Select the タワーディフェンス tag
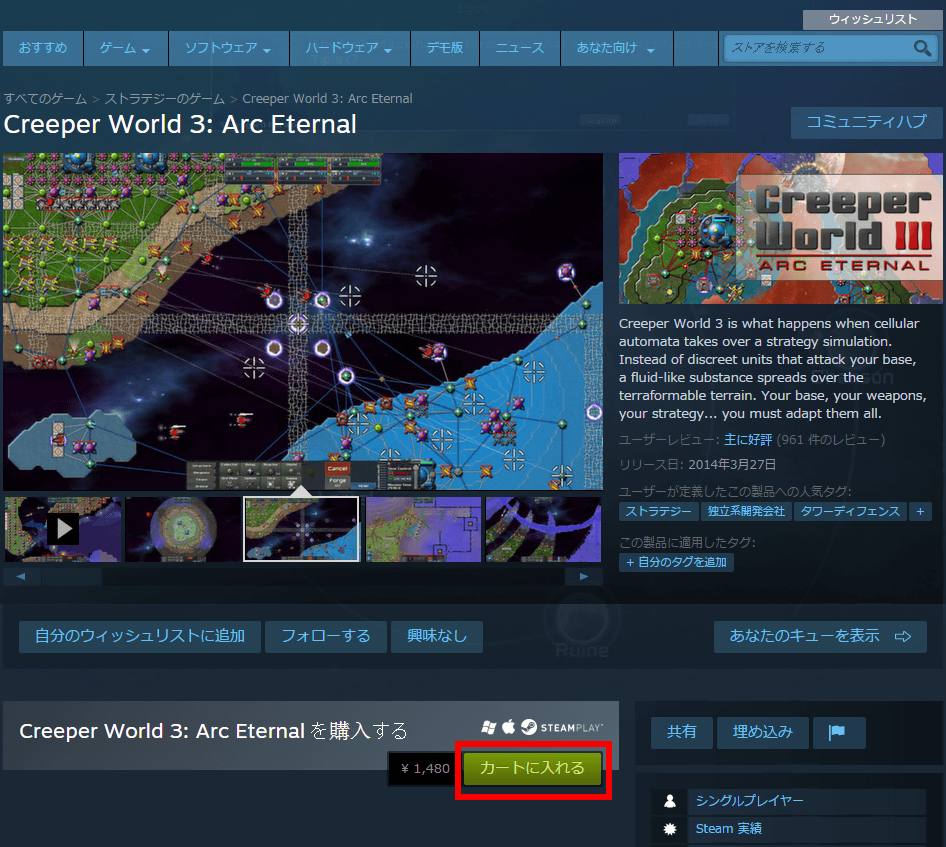 point(850,512)
